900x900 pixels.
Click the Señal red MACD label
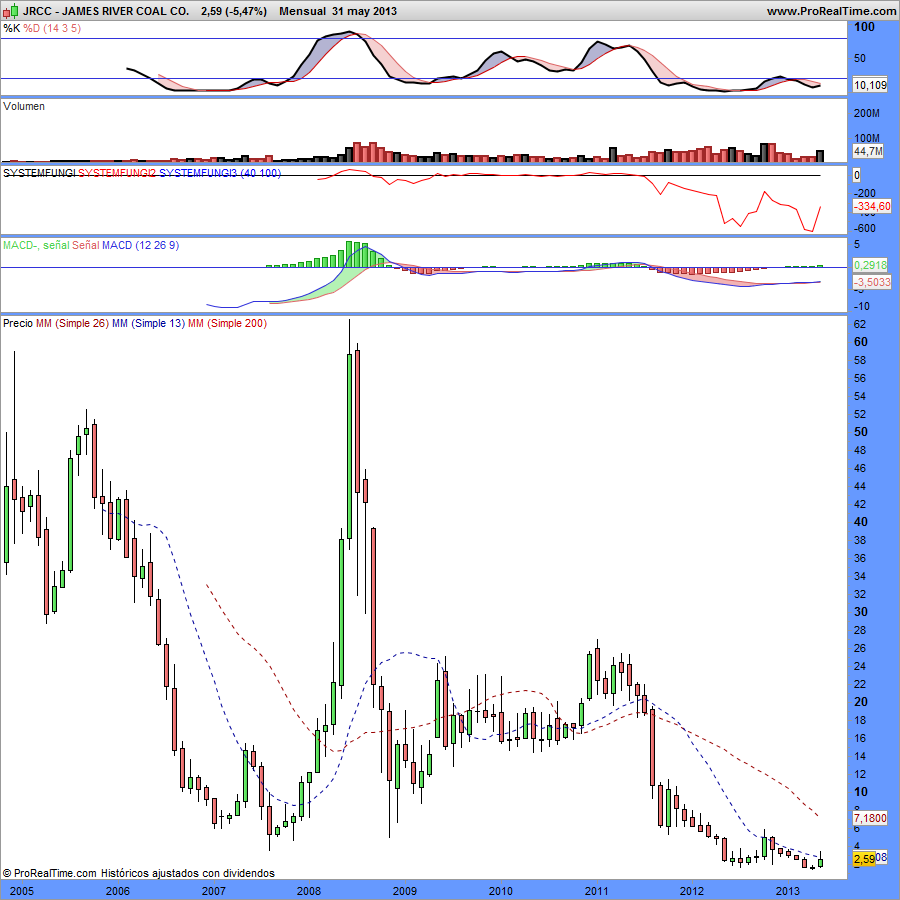coord(86,245)
